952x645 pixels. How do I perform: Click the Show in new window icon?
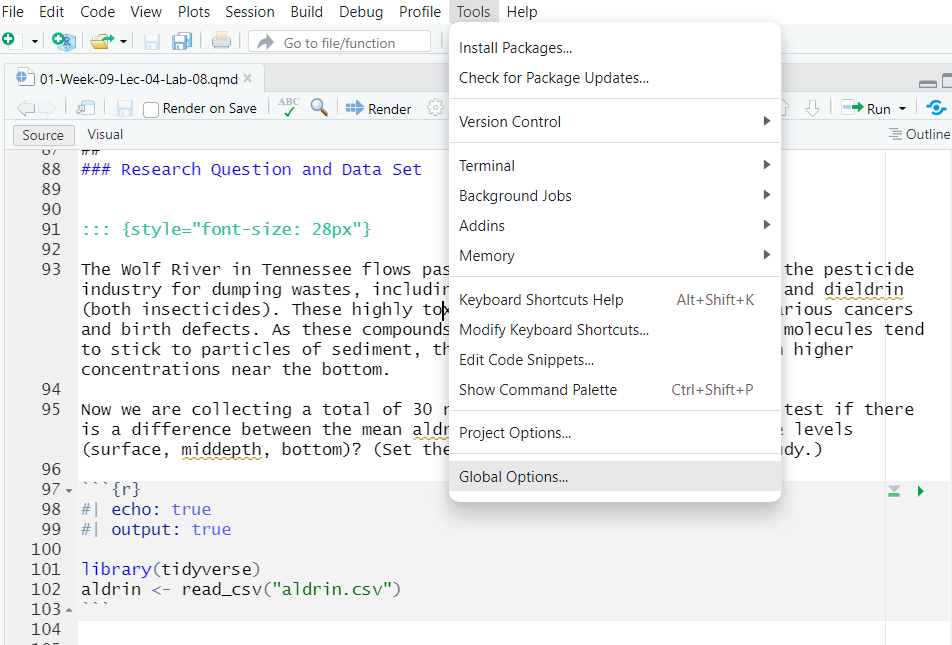(86, 108)
